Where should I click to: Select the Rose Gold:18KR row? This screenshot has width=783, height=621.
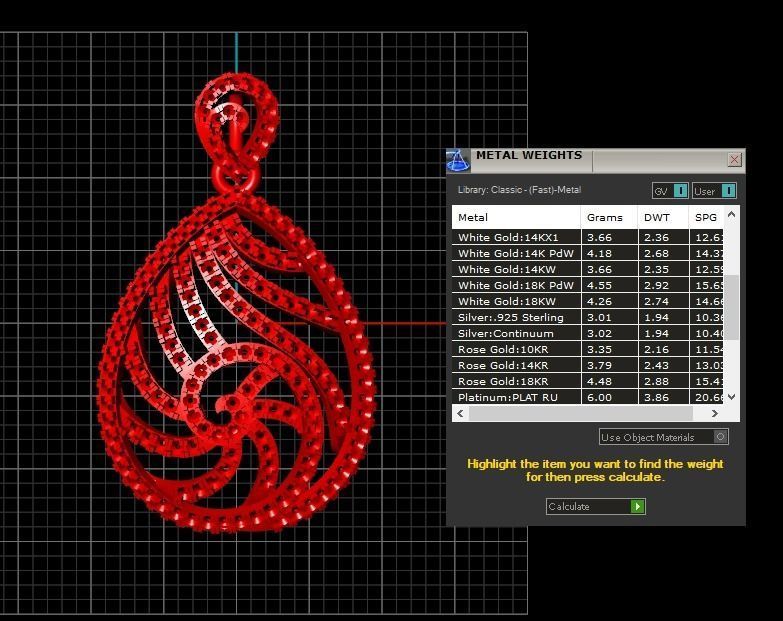[588, 381]
